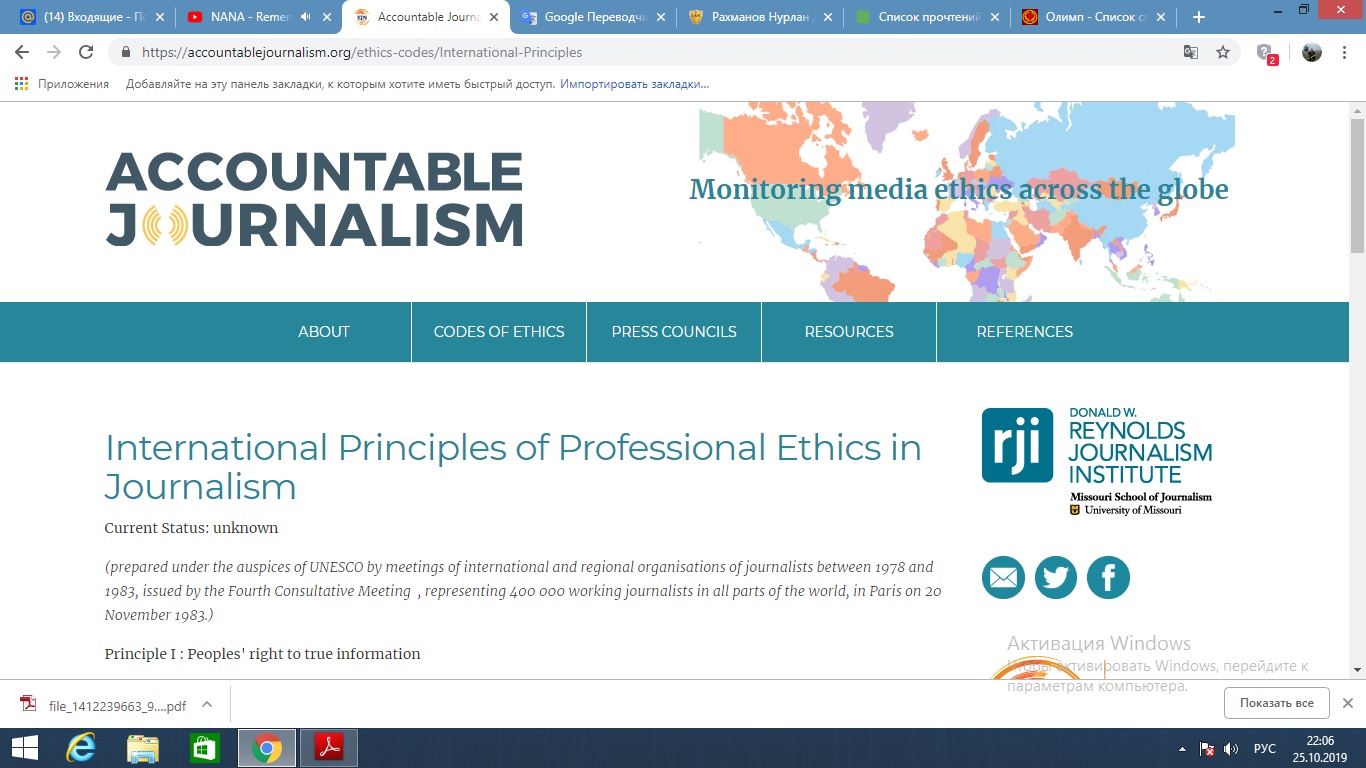Show hidden system tray icons arrow
This screenshot has width=1366, height=768.
[1183, 748]
